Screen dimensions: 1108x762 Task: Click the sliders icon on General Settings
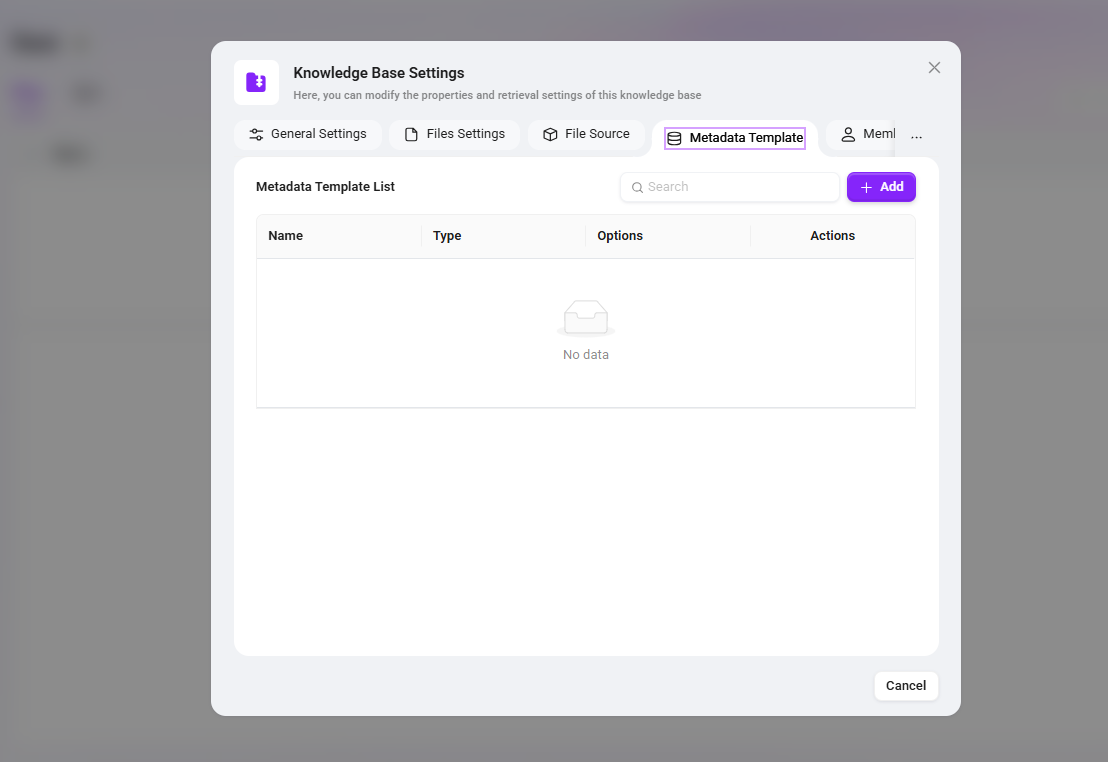(257, 134)
